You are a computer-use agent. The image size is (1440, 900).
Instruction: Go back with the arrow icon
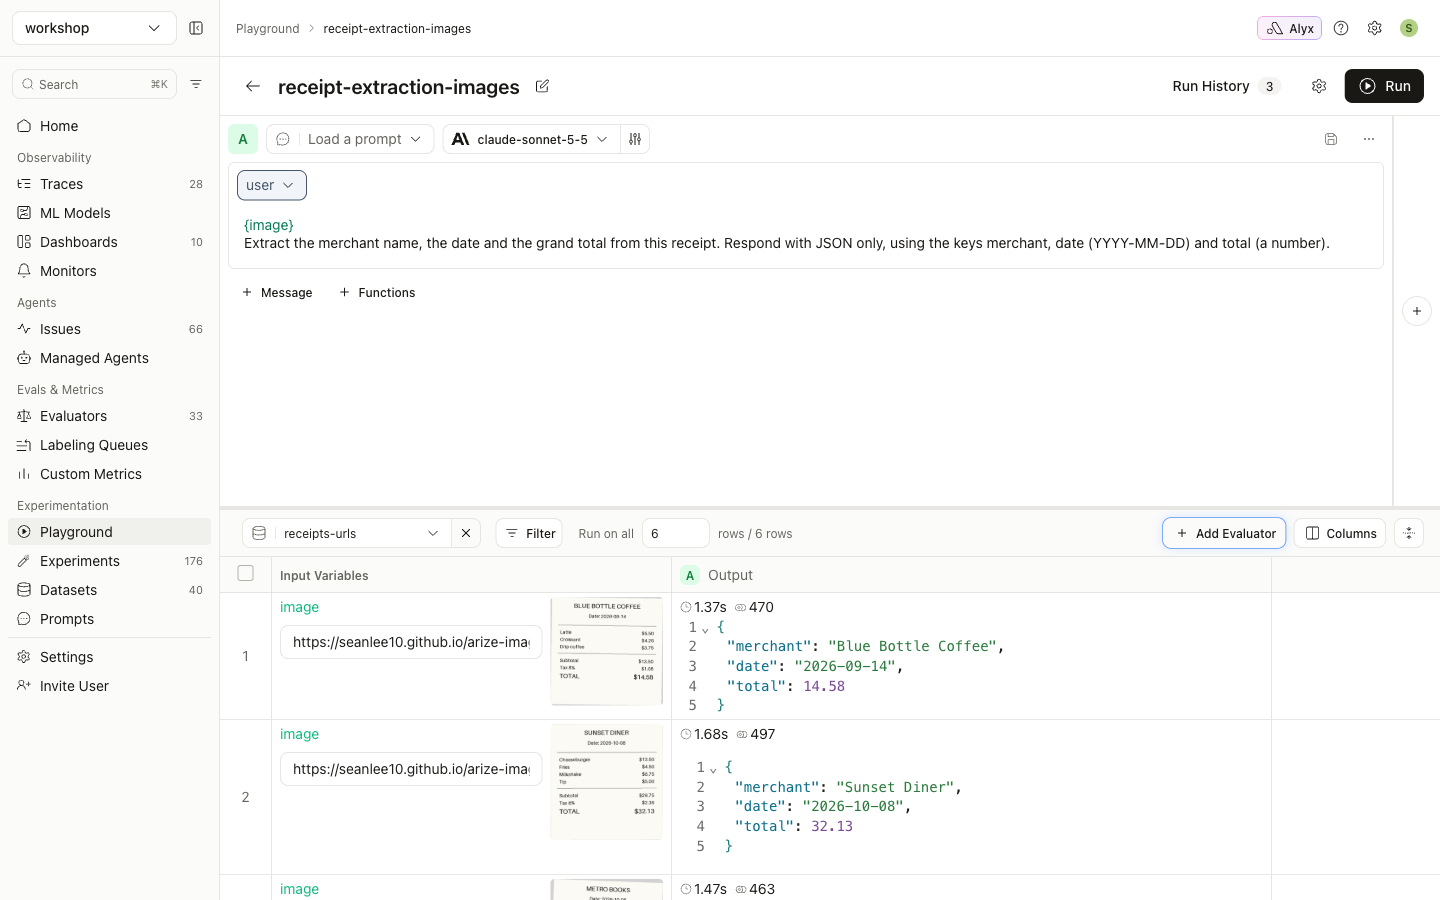[253, 86]
